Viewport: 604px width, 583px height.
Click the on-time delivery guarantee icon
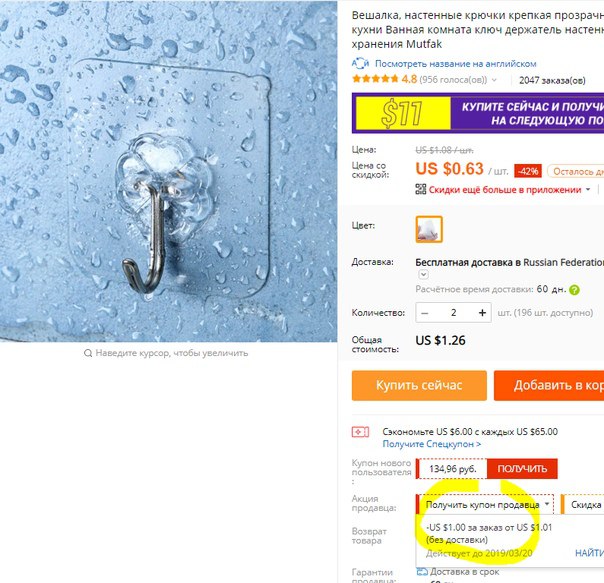point(422,572)
